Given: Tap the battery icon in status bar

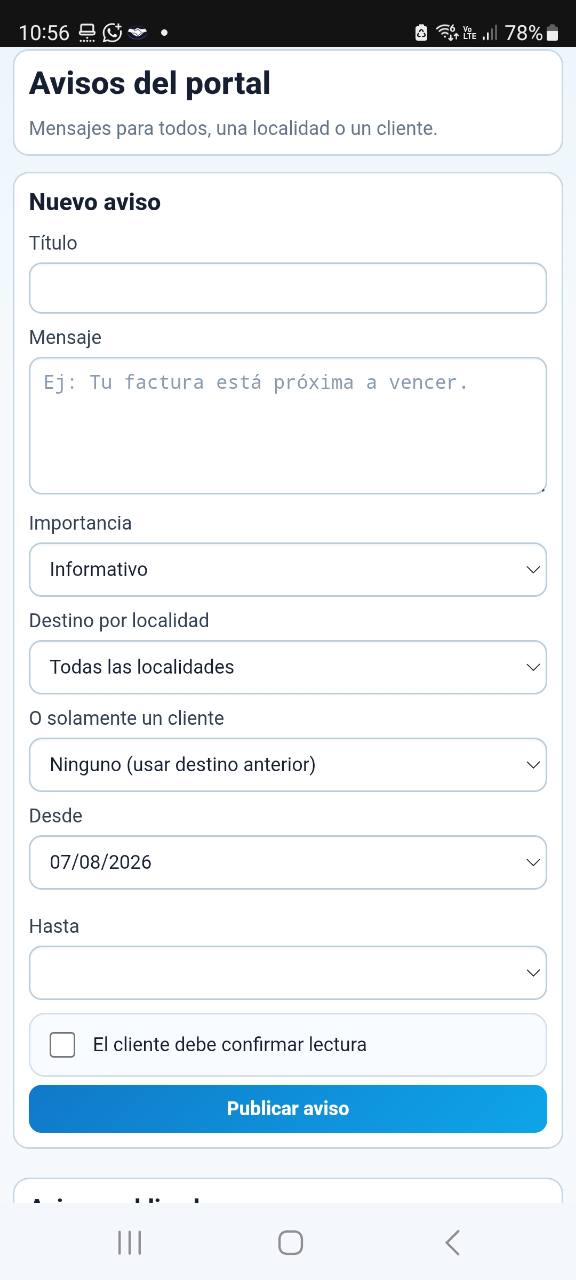Looking at the screenshot, I should click(553, 33).
